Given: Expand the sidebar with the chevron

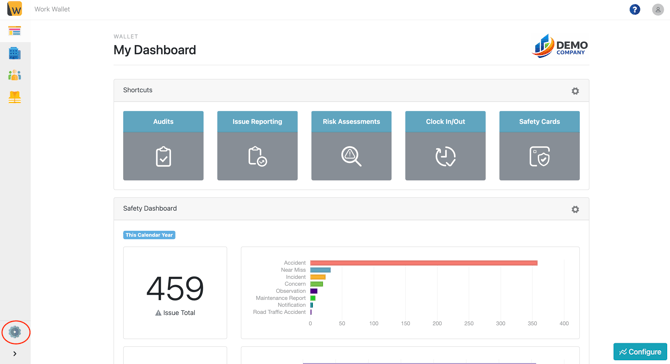Looking at the screenshot, I should pyautogui.click(x=15, y=354).
